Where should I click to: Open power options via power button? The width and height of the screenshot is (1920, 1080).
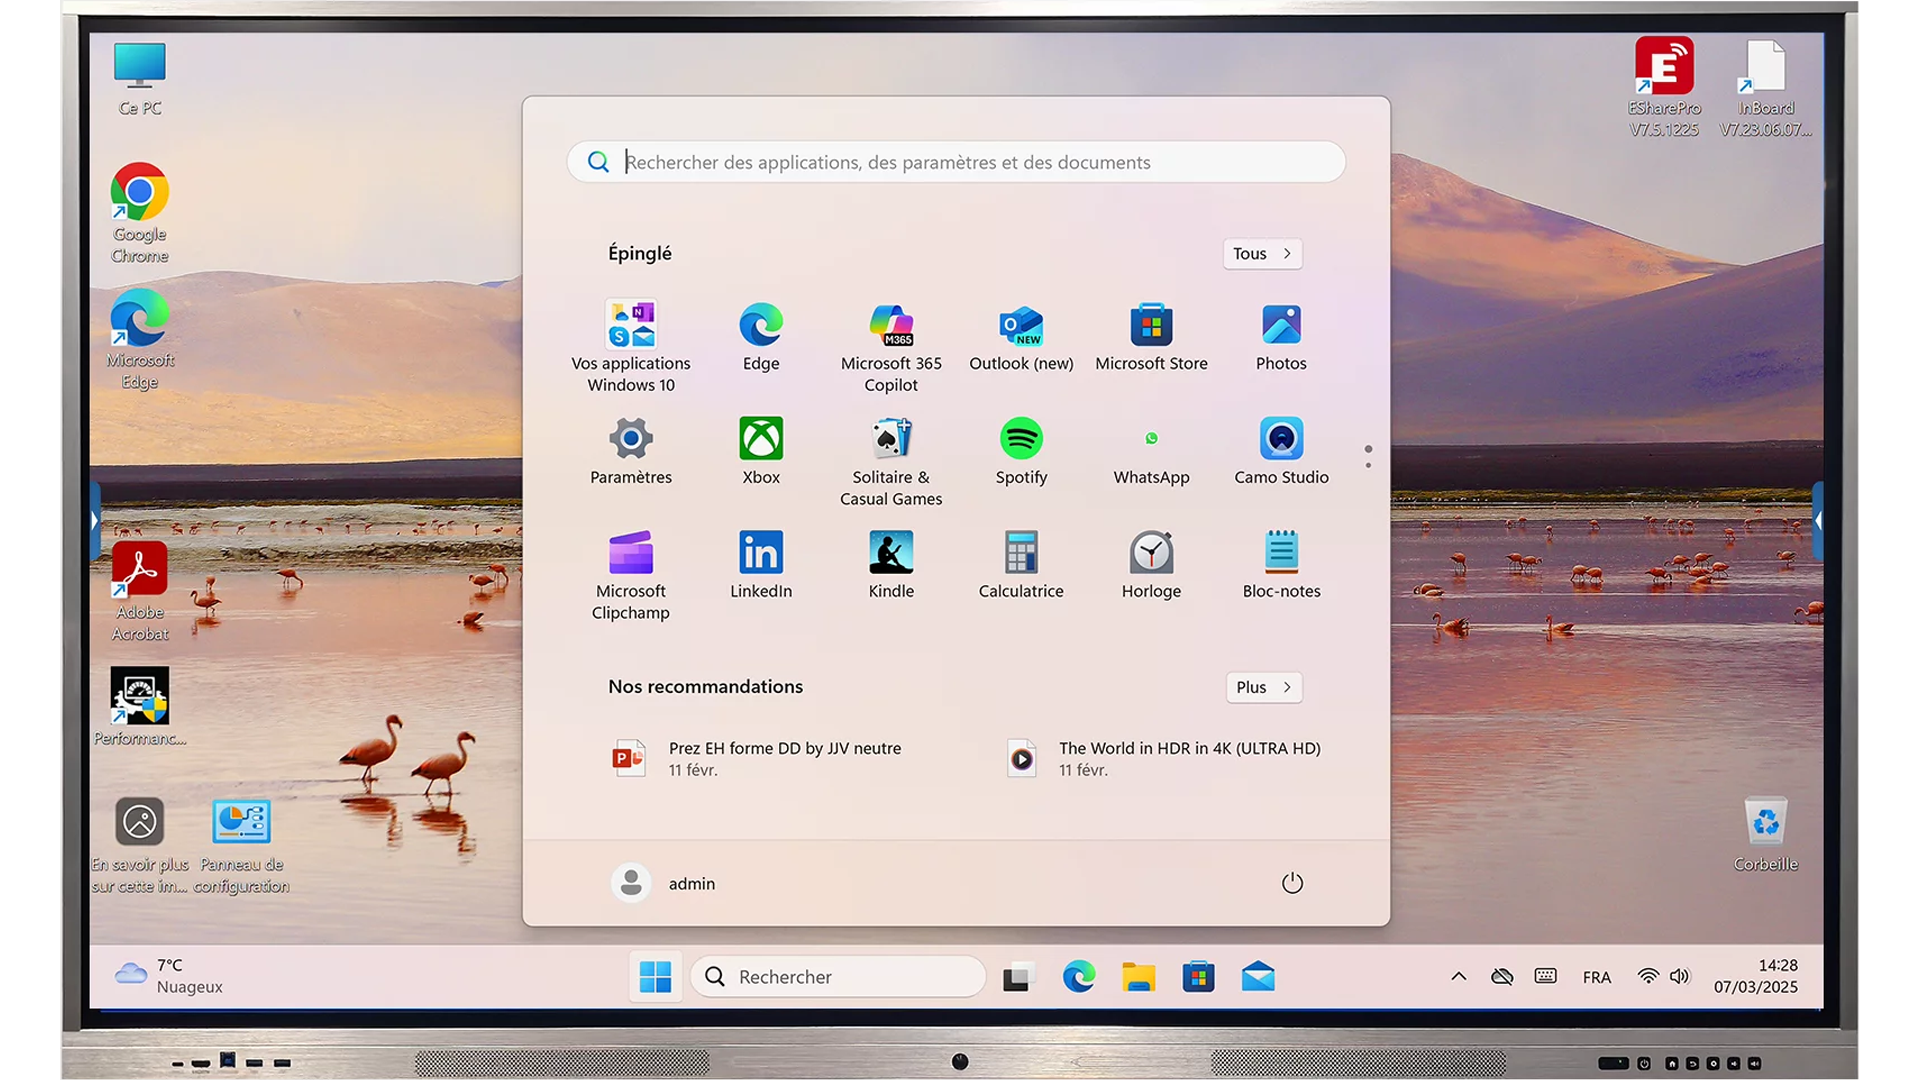point(1292,883)
